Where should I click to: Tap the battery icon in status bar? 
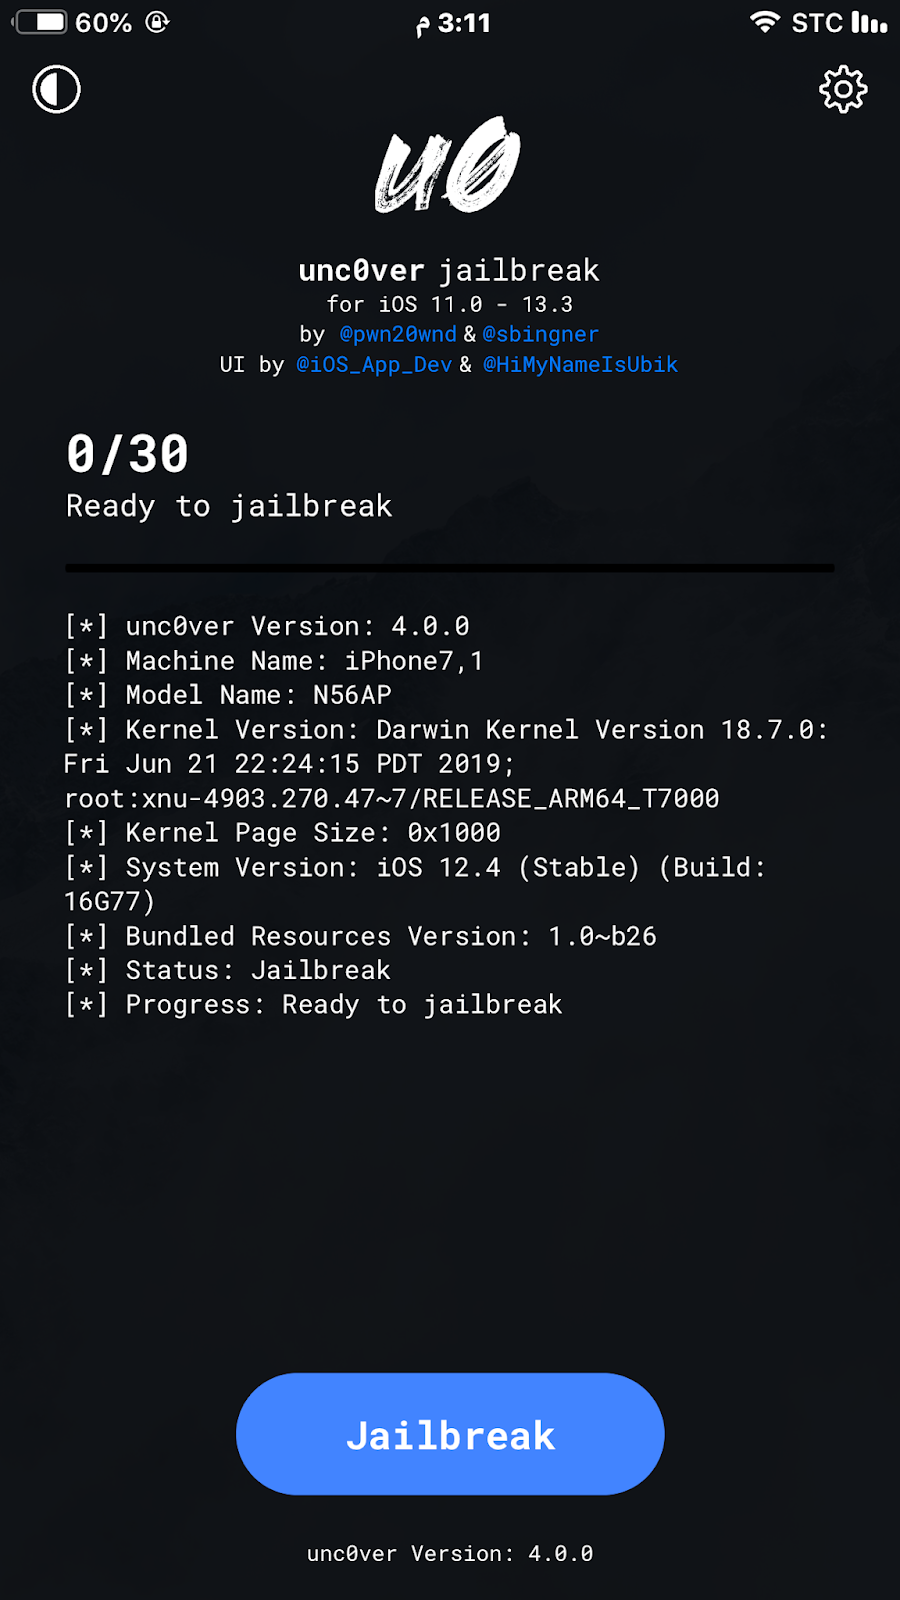click(x=40, y=22)
